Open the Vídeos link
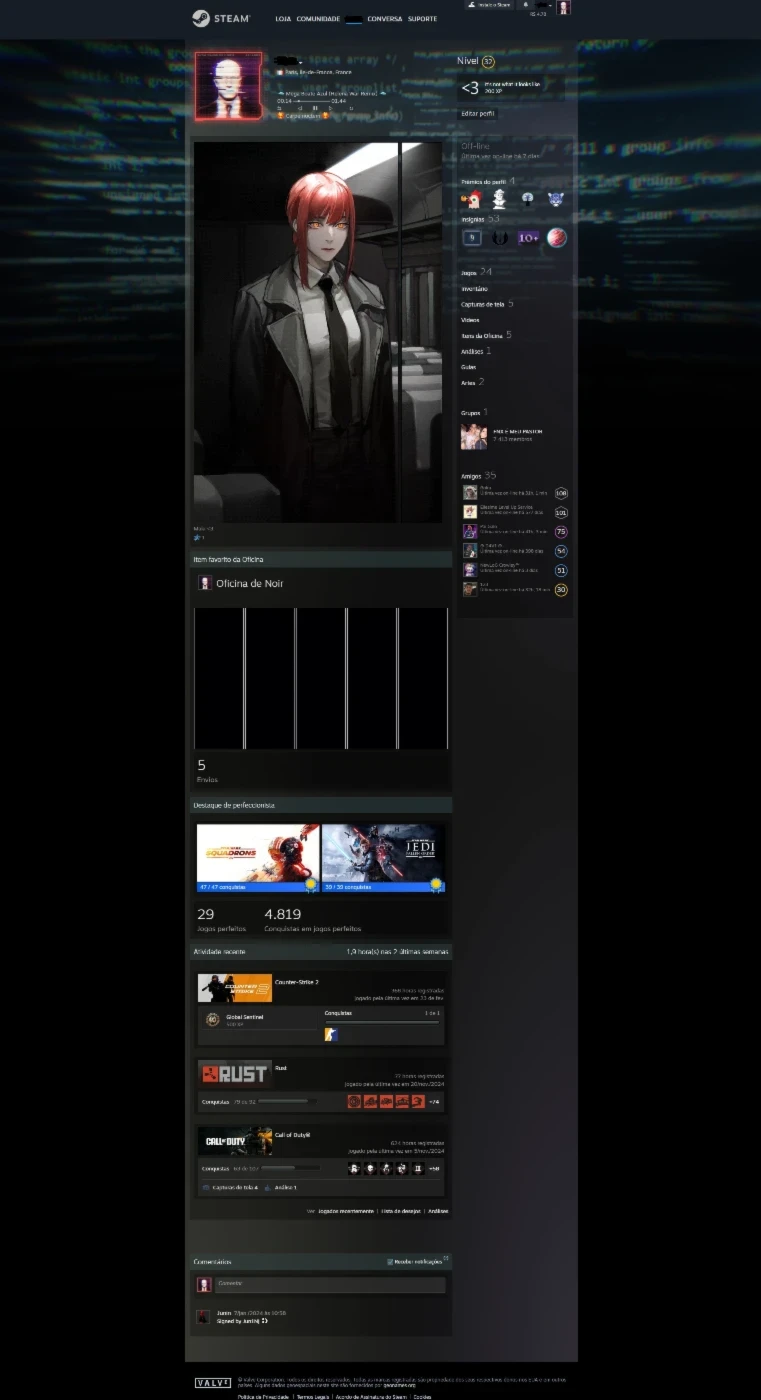 [x=470, y=320]
